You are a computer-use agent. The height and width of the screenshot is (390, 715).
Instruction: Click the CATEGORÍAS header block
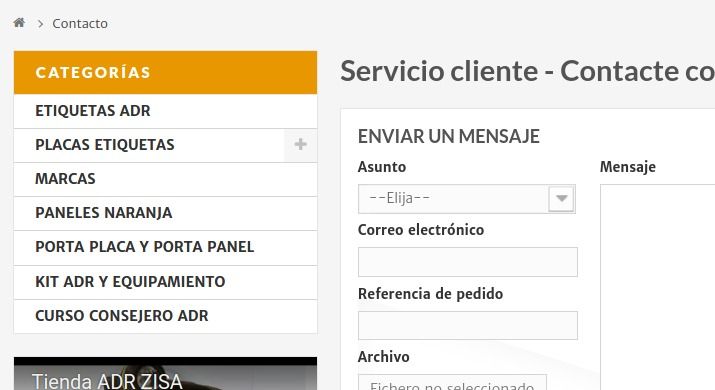coord(166,73)
